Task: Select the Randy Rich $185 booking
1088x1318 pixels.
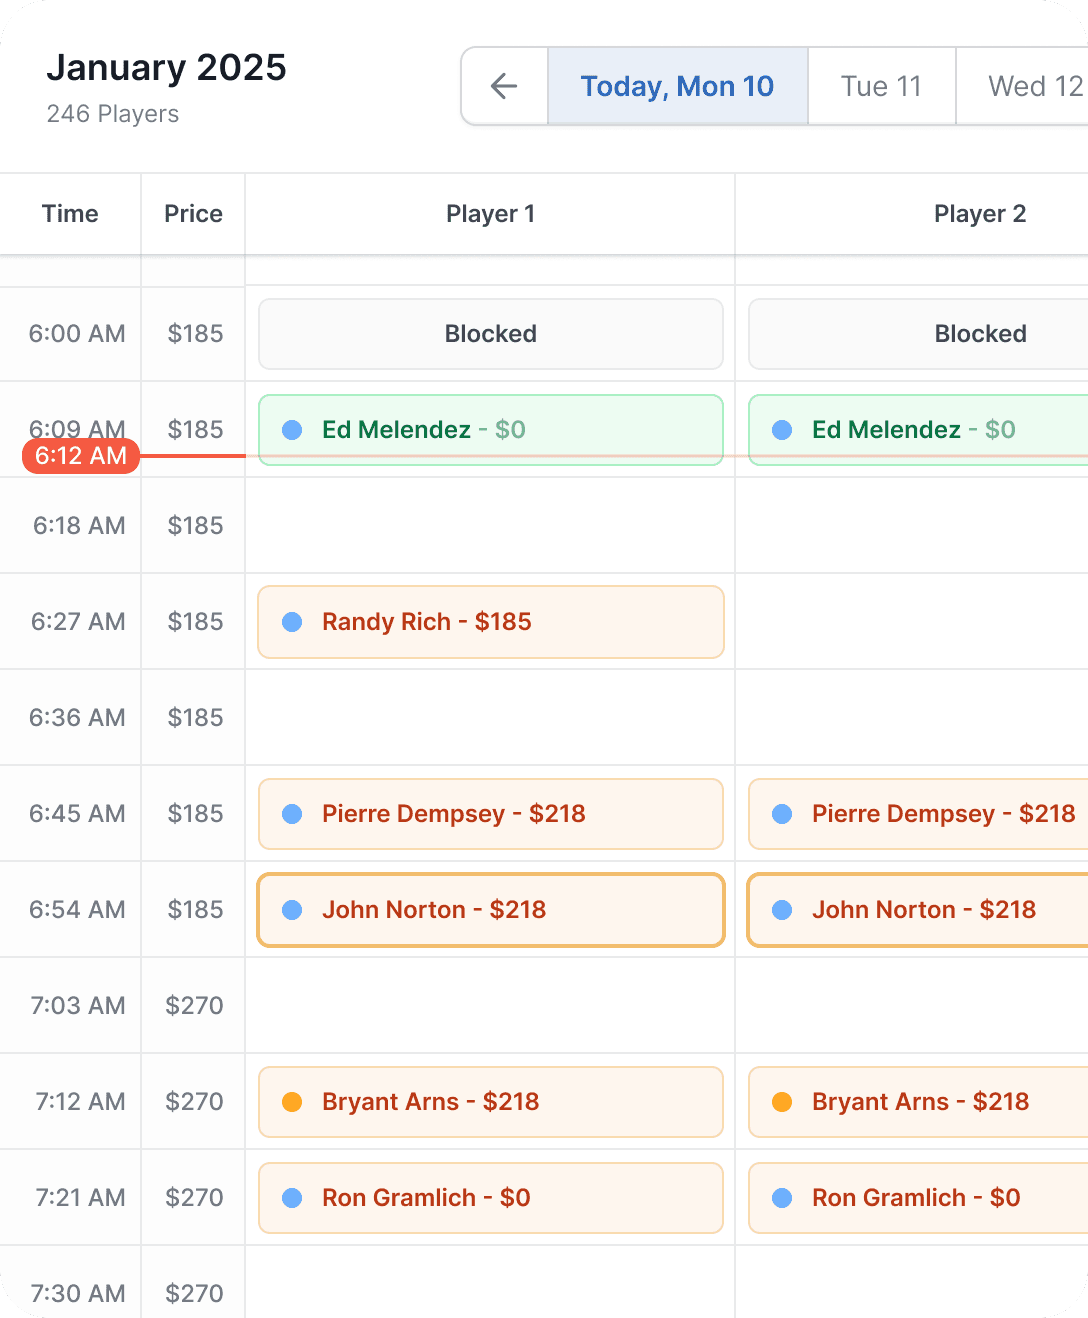Action: click(490, 622)
